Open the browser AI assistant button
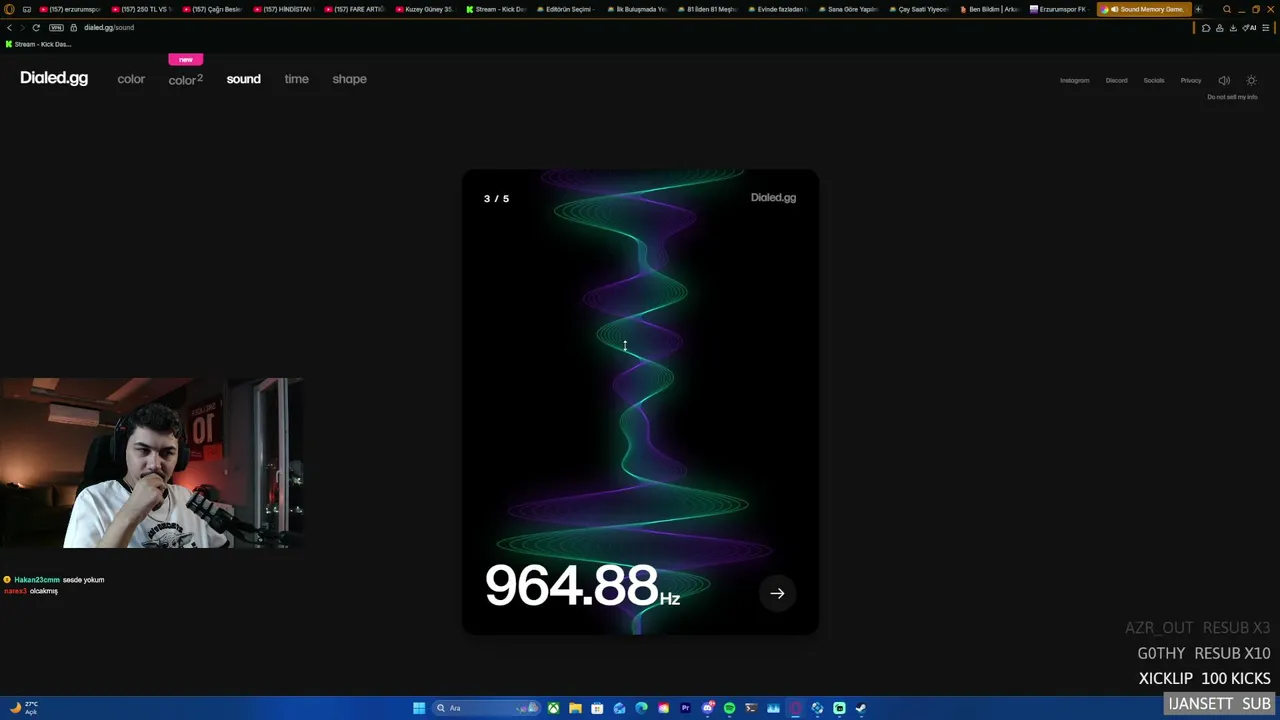The height and width of the screenshot is (720, 1280). coord(1250,28)
